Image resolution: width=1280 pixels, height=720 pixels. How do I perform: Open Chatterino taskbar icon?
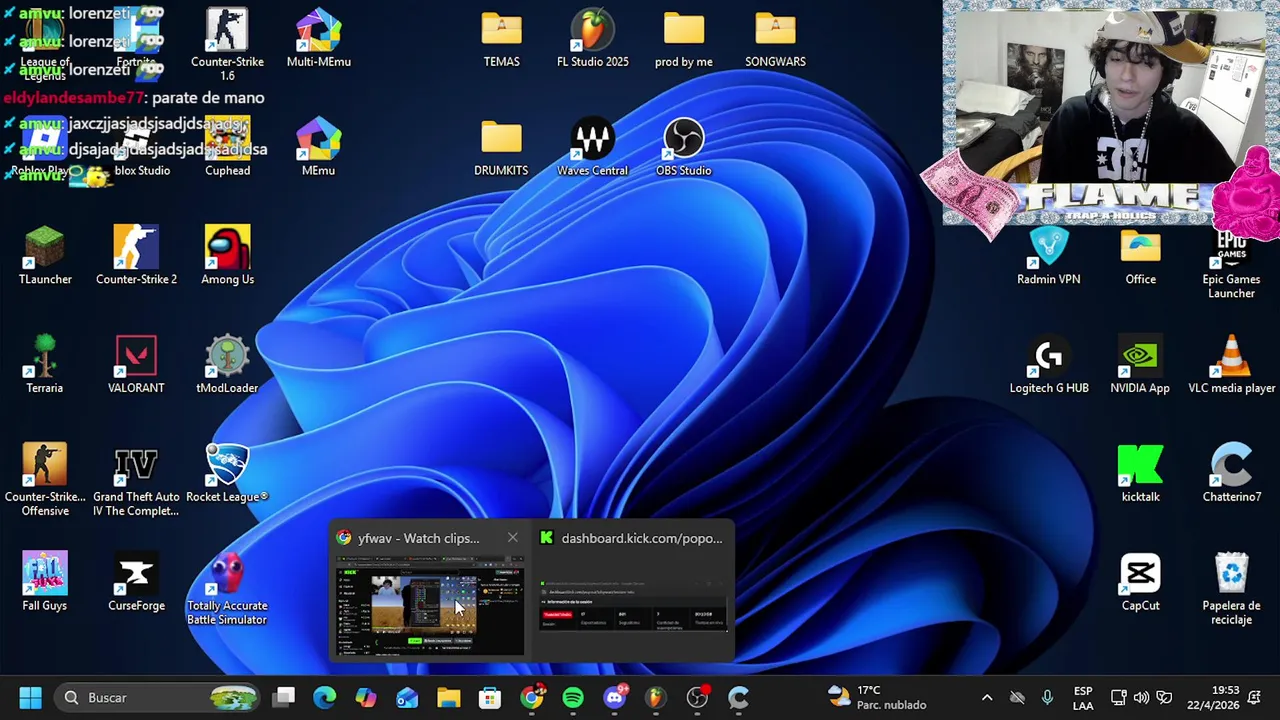(738, 698)
